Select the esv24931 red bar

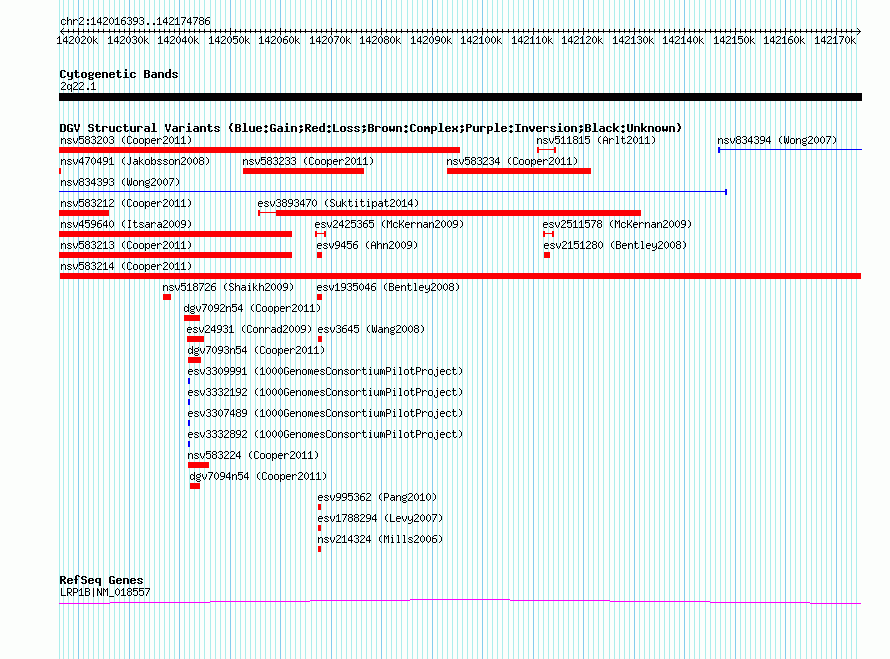click(195, 339)
